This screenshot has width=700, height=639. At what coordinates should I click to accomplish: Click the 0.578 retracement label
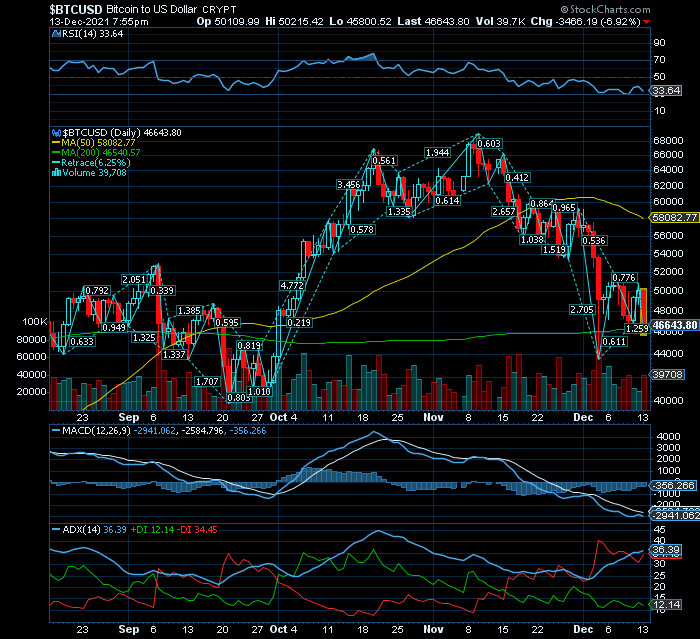pyautogui.click(x=362, y=230)
